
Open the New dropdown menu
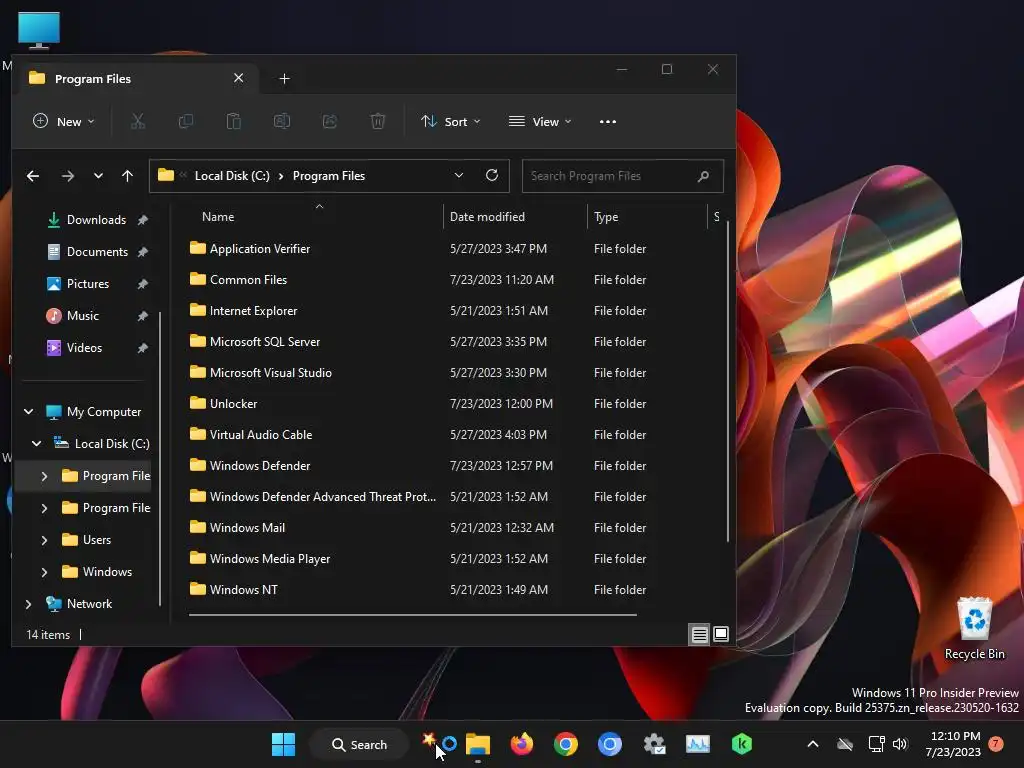(x=64, y=121)
